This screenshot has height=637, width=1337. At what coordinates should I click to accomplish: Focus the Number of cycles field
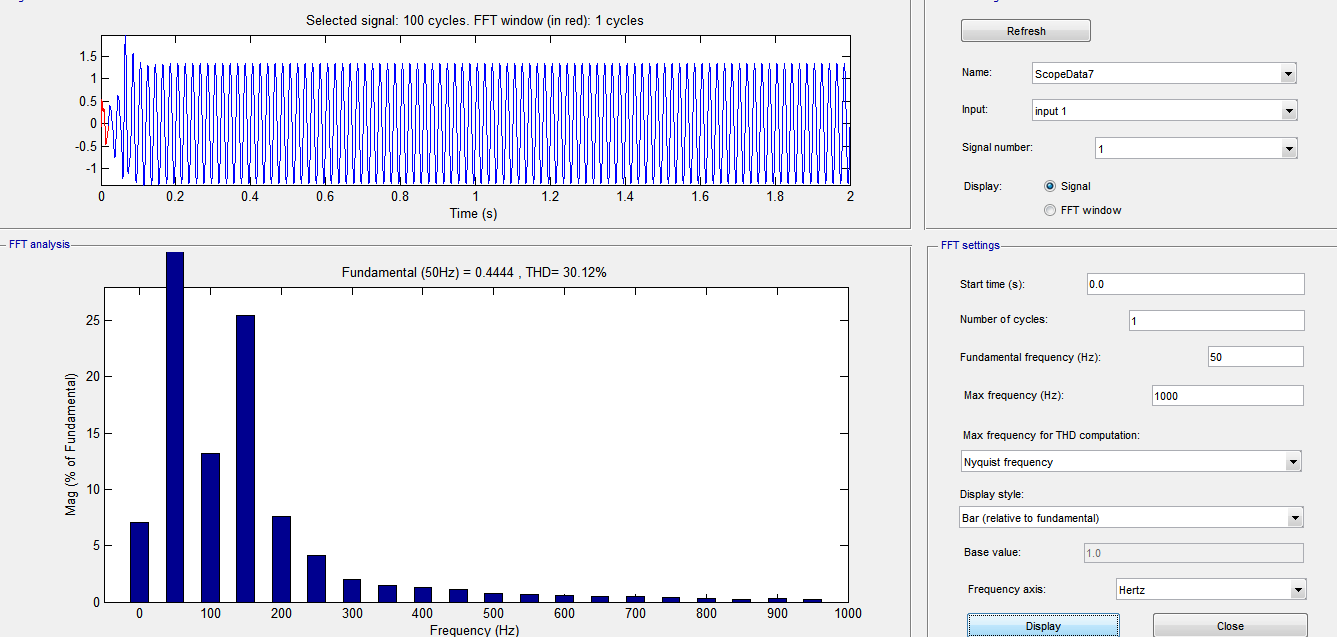coord(1215,321)
